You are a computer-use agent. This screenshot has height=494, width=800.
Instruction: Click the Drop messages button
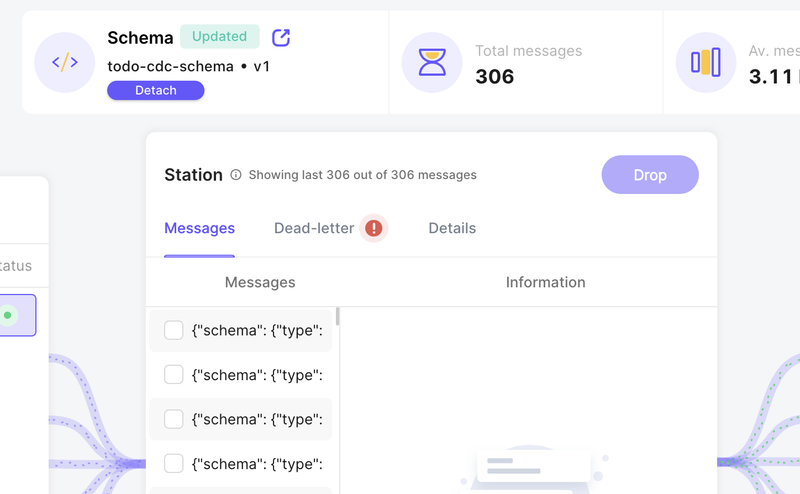coord(650,175)
